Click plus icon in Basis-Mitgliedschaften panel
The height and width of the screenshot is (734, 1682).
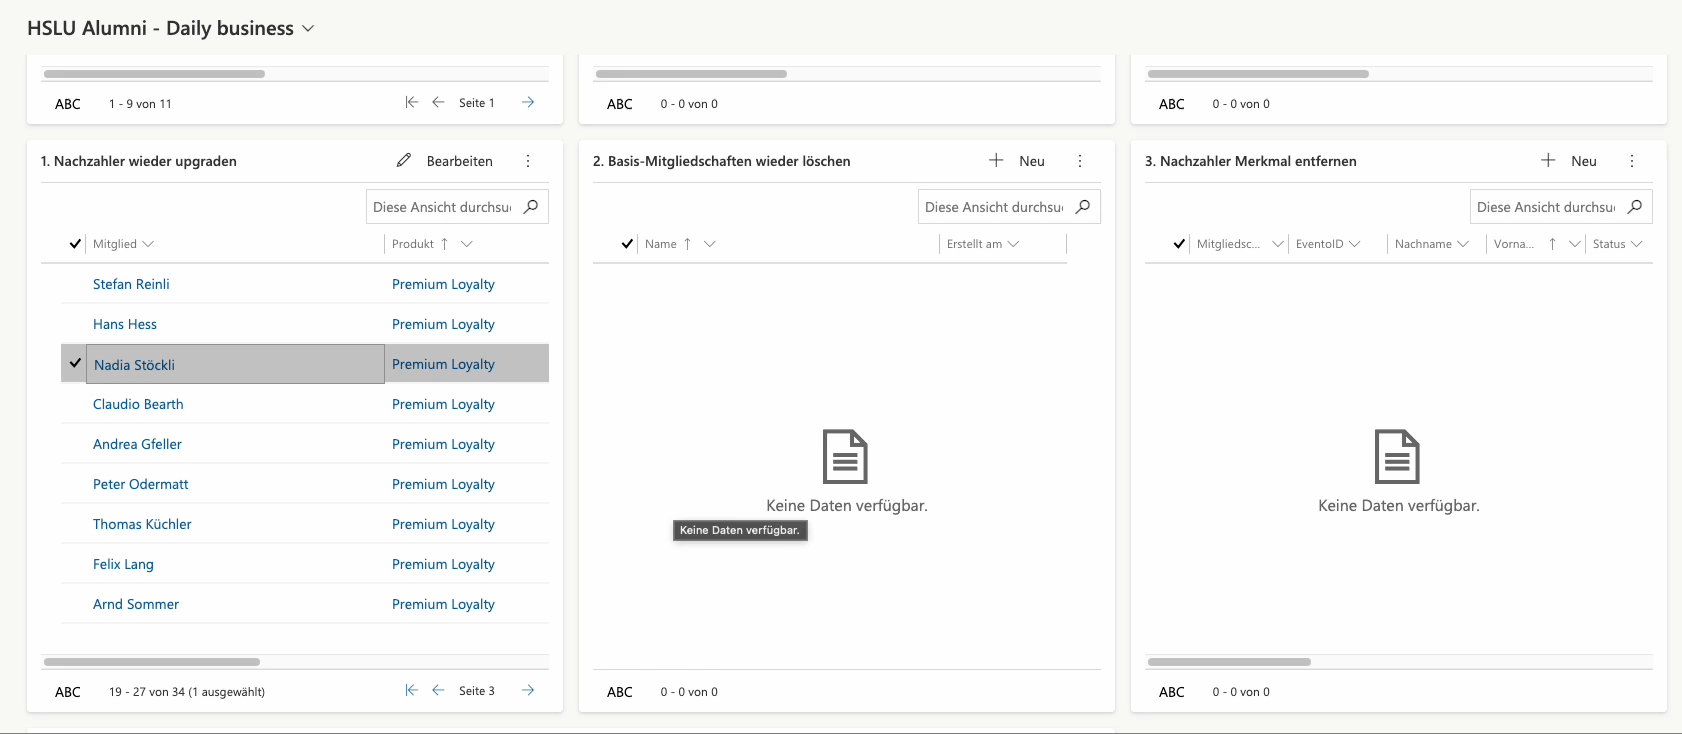tap(996, 161)
